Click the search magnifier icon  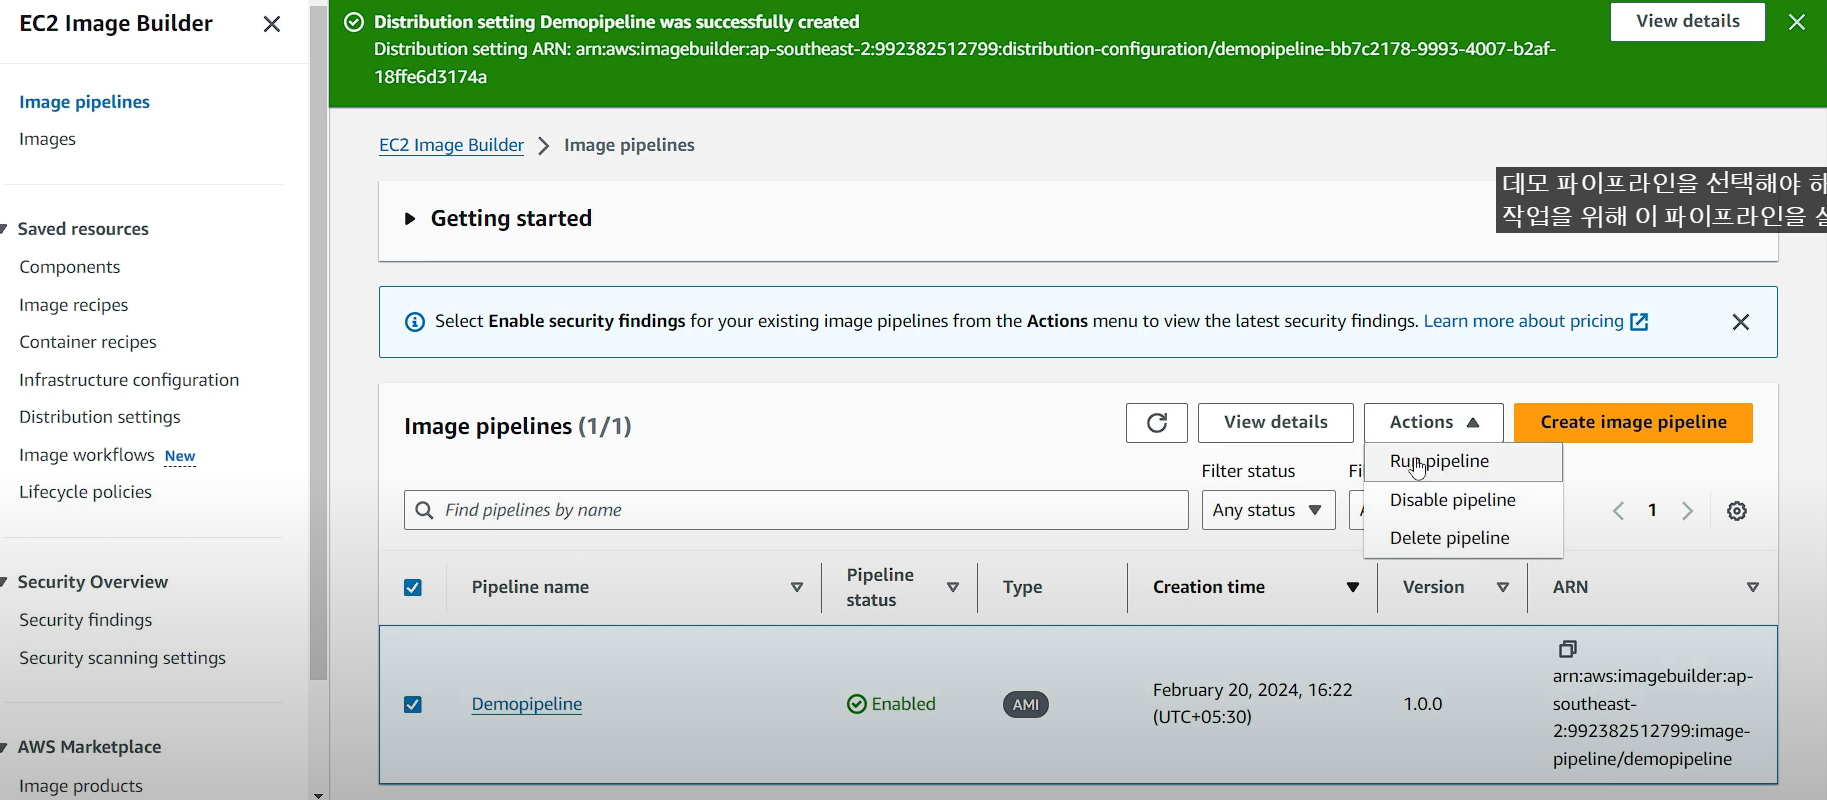424,511
